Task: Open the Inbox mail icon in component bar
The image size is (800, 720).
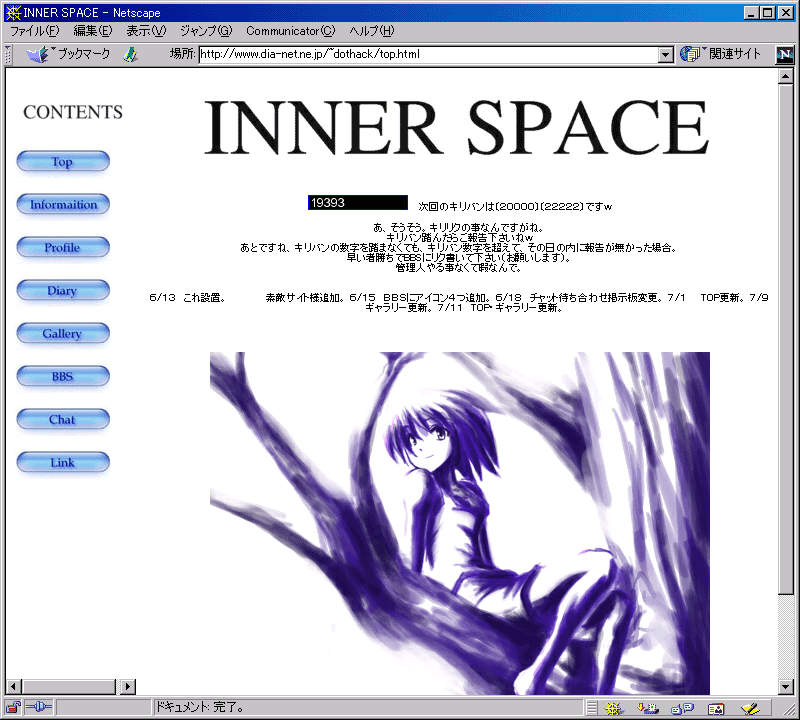Action: (x=648, y=708)
